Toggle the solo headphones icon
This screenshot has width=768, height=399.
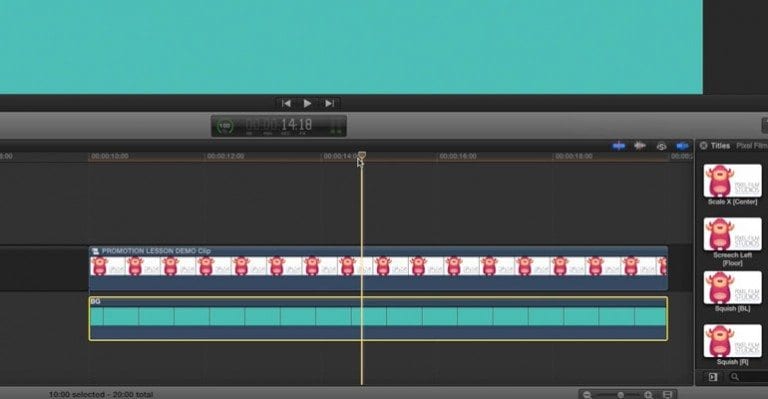point(661,146)
